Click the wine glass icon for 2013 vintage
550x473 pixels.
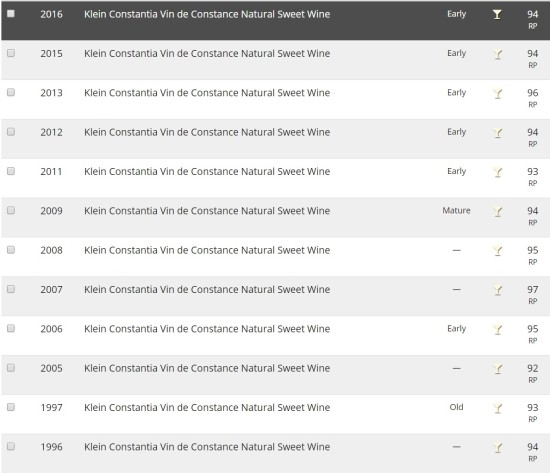[497, 93]
